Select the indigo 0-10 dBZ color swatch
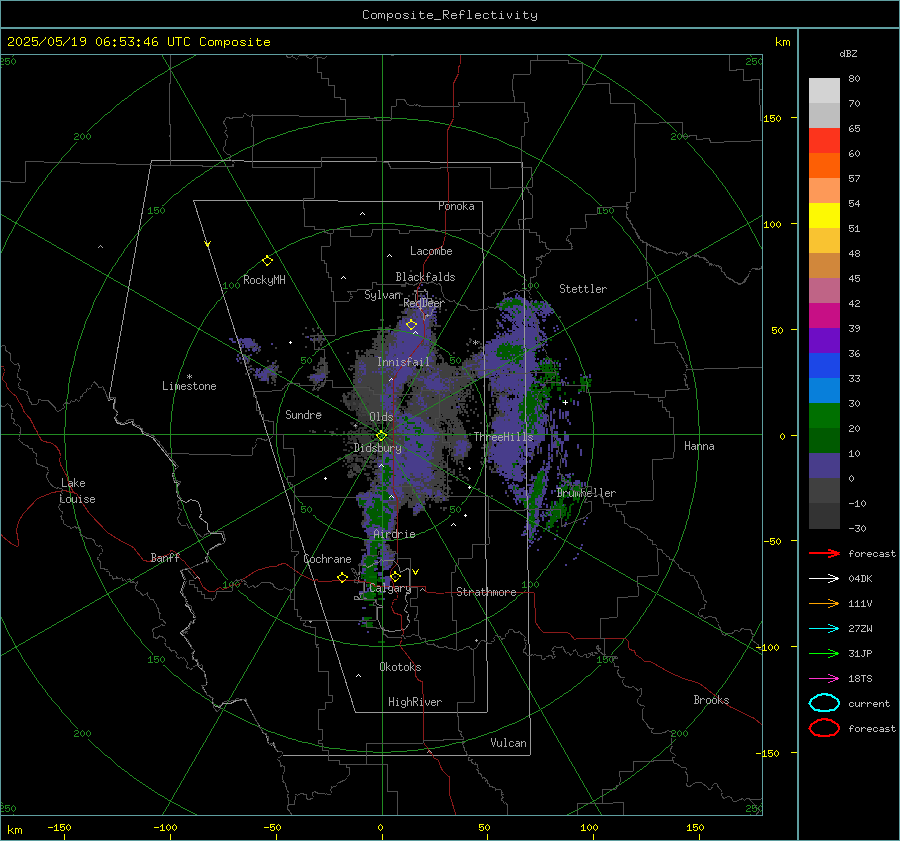 coord(824,466)
